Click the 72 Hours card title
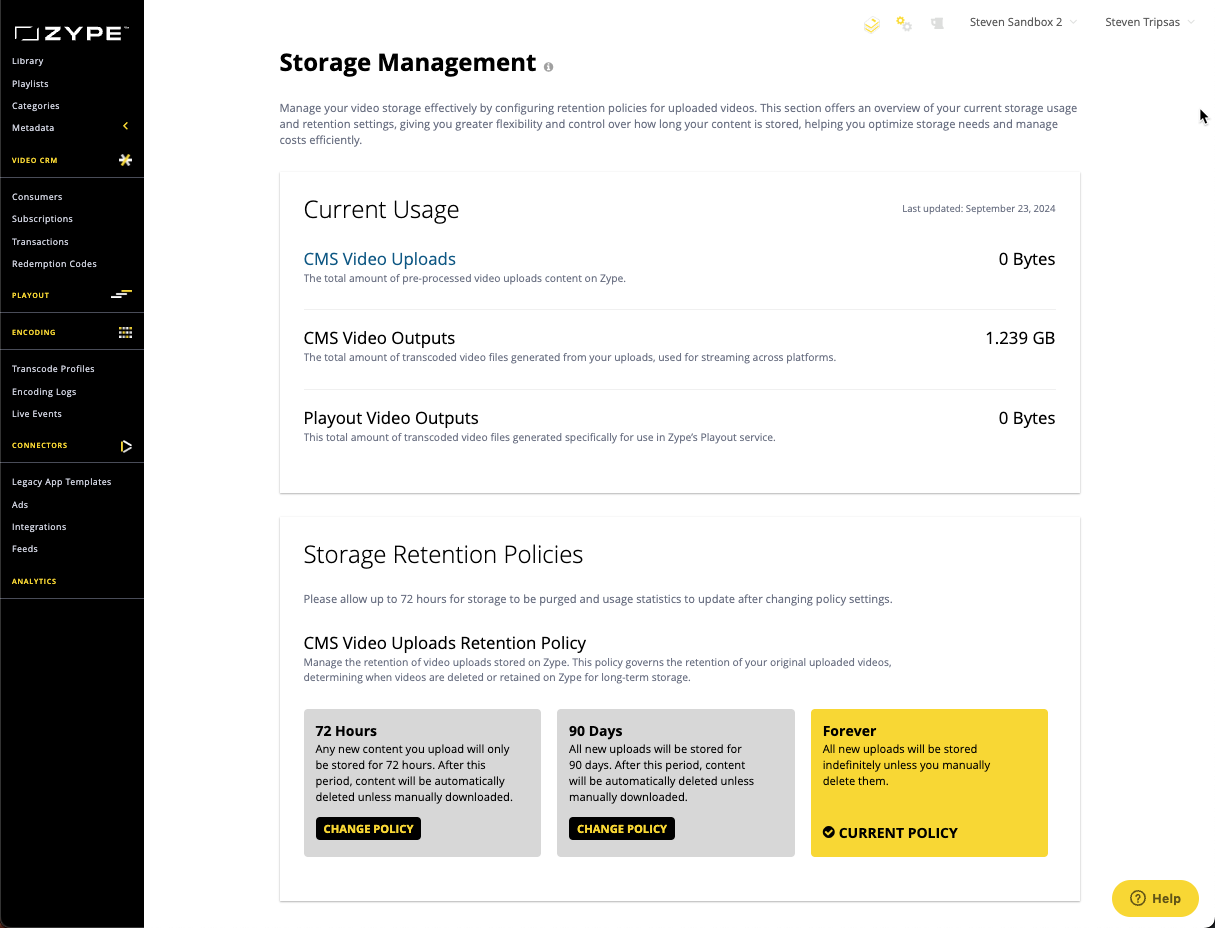This screenshot has width=1215, height=928. click(346, 731)
